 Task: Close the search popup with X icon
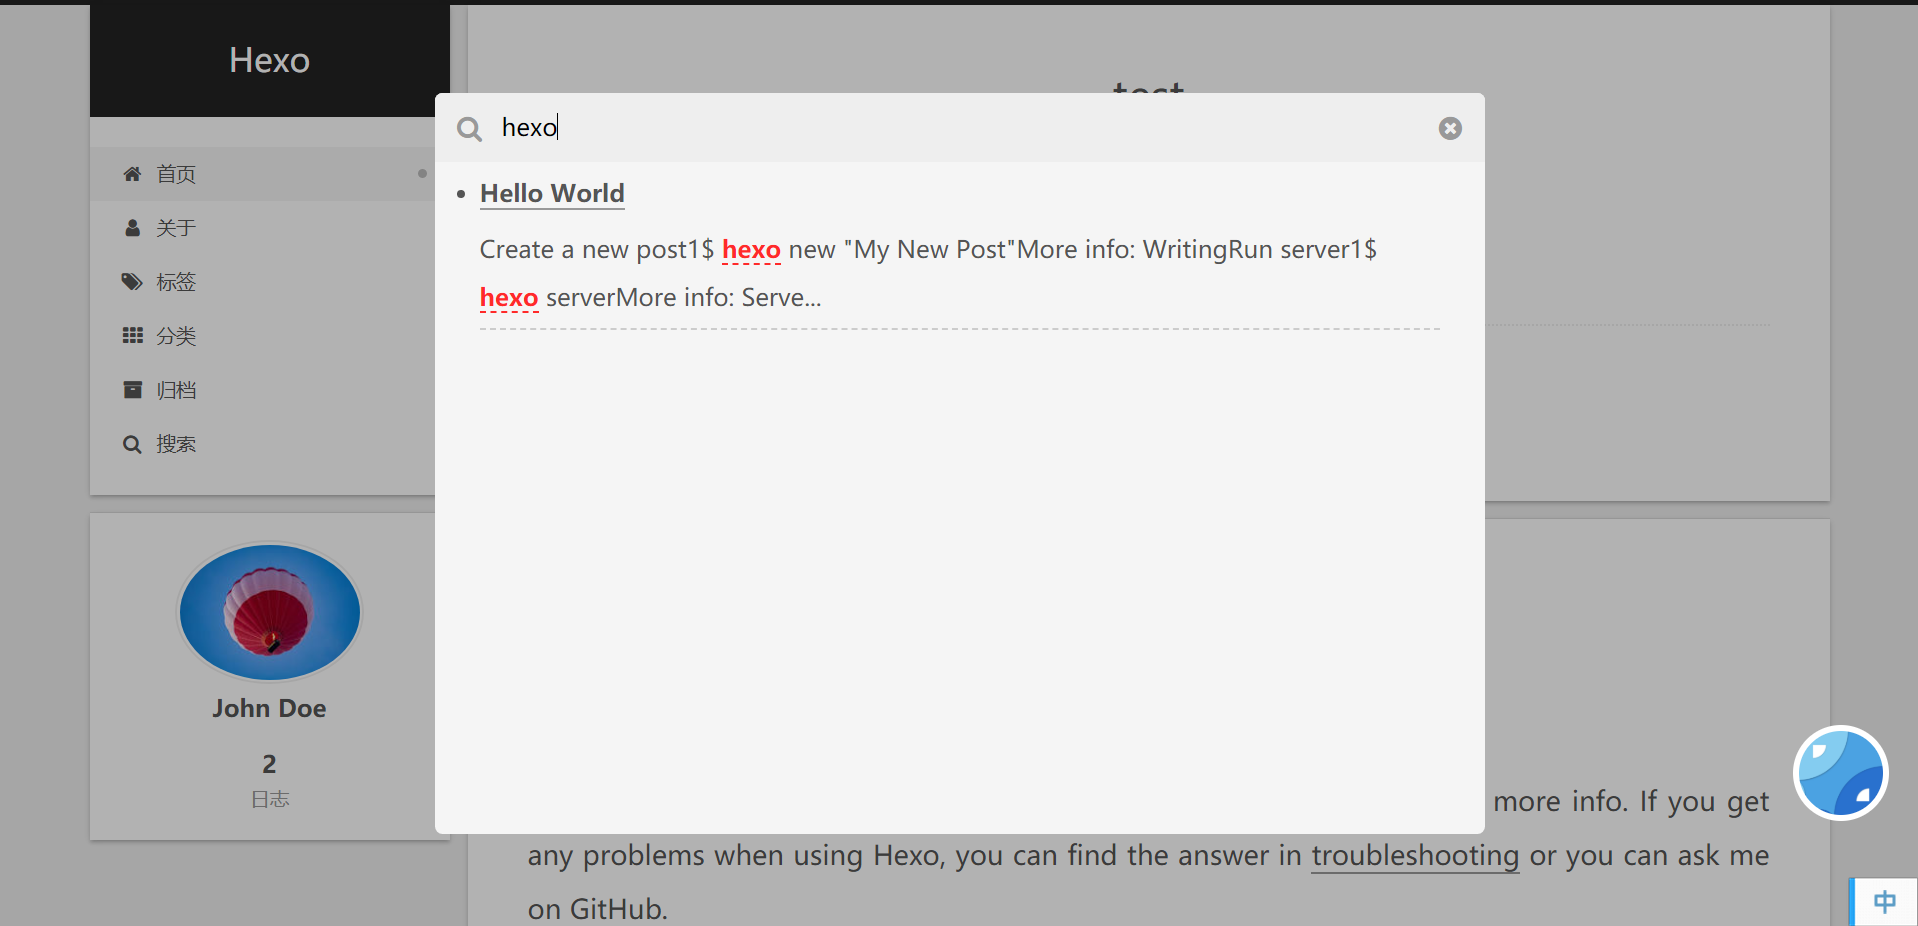(1450, 128)
